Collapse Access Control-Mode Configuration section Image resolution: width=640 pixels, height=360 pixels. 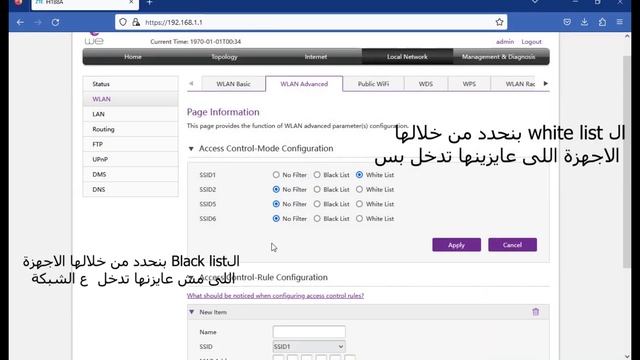[x=191, y=149]
